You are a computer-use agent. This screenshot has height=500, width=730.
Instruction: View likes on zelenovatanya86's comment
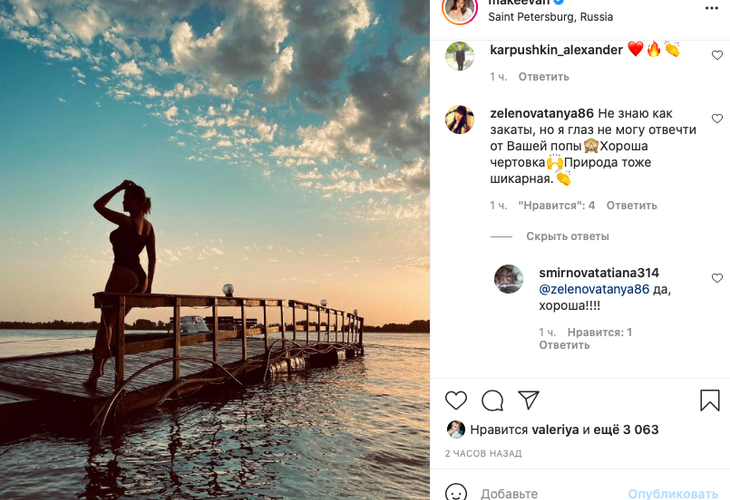click(556, 205)
